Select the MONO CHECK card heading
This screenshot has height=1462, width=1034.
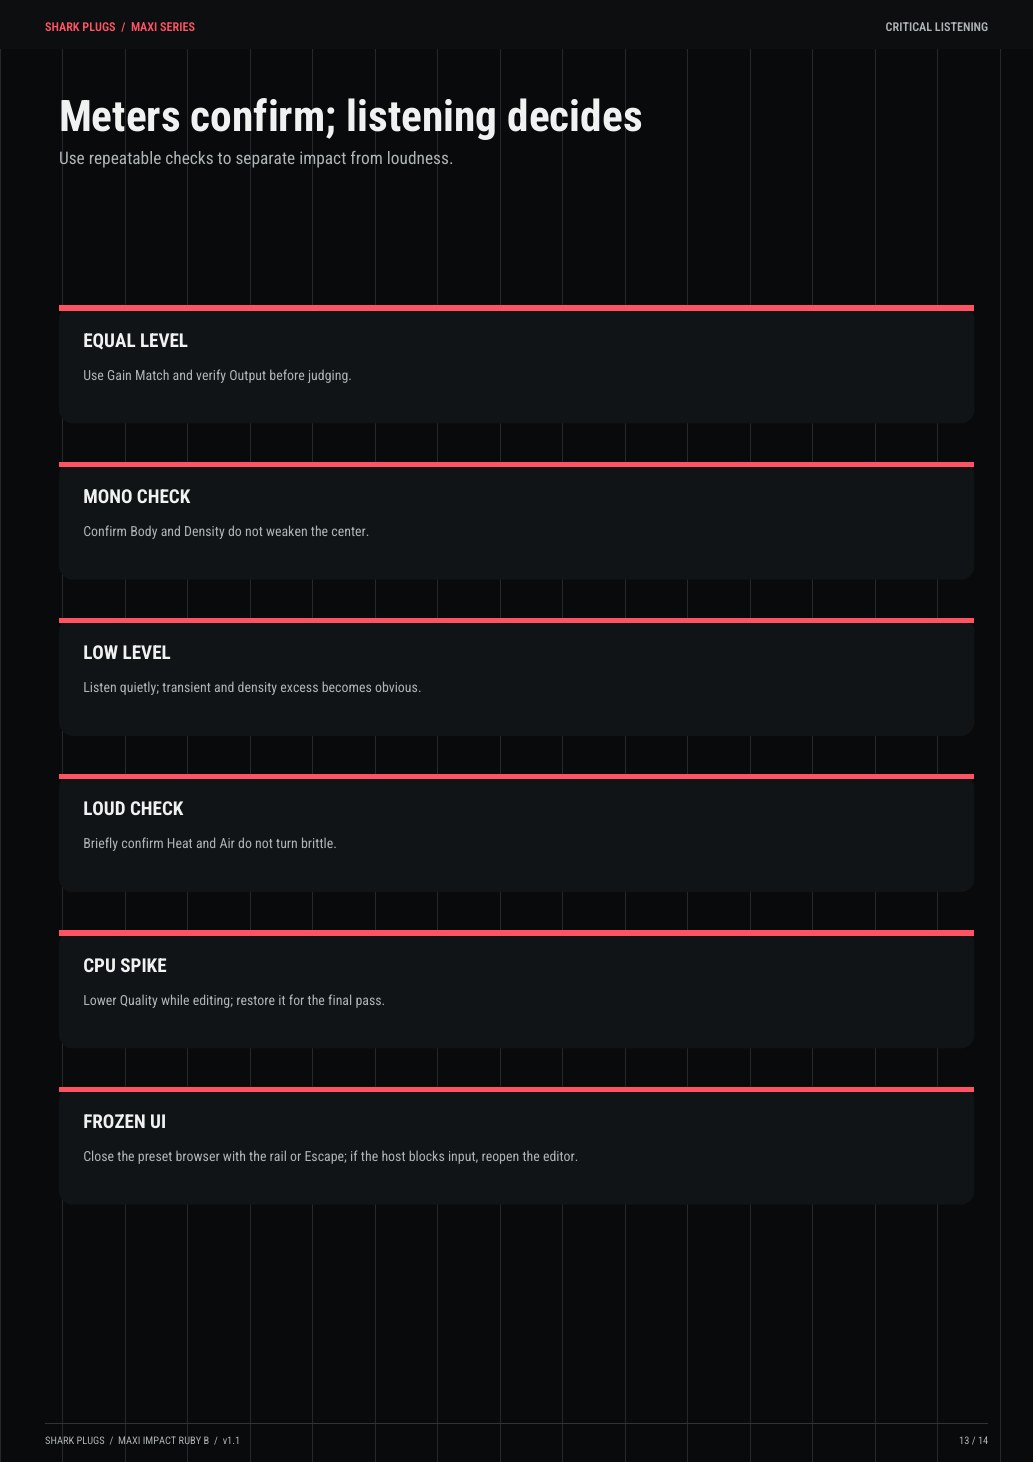(137, 497)
